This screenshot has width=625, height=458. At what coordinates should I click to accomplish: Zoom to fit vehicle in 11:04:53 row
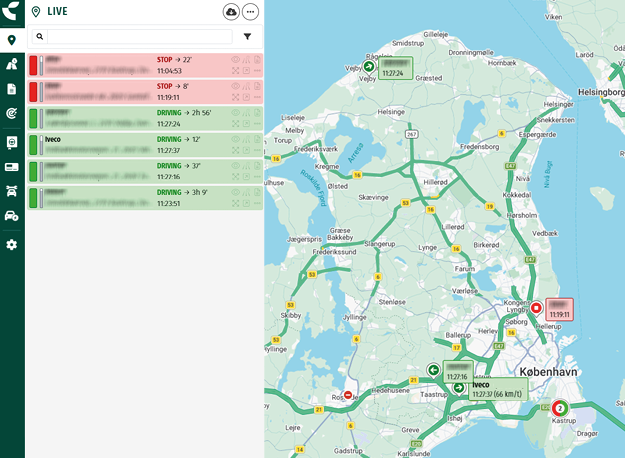coord(236,71)
